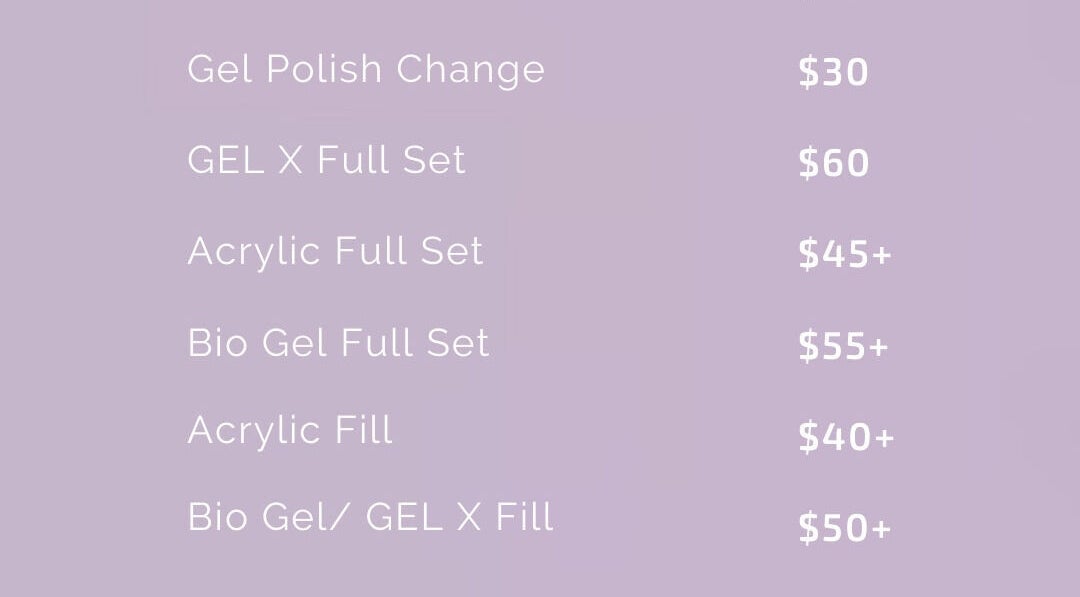Click the $50+ price
Viewport: 1080px width, 597px height.
[x=844, y=528]
